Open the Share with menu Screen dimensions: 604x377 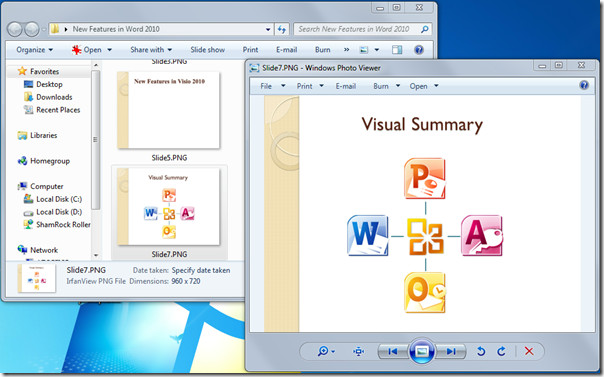coord(151,50)
